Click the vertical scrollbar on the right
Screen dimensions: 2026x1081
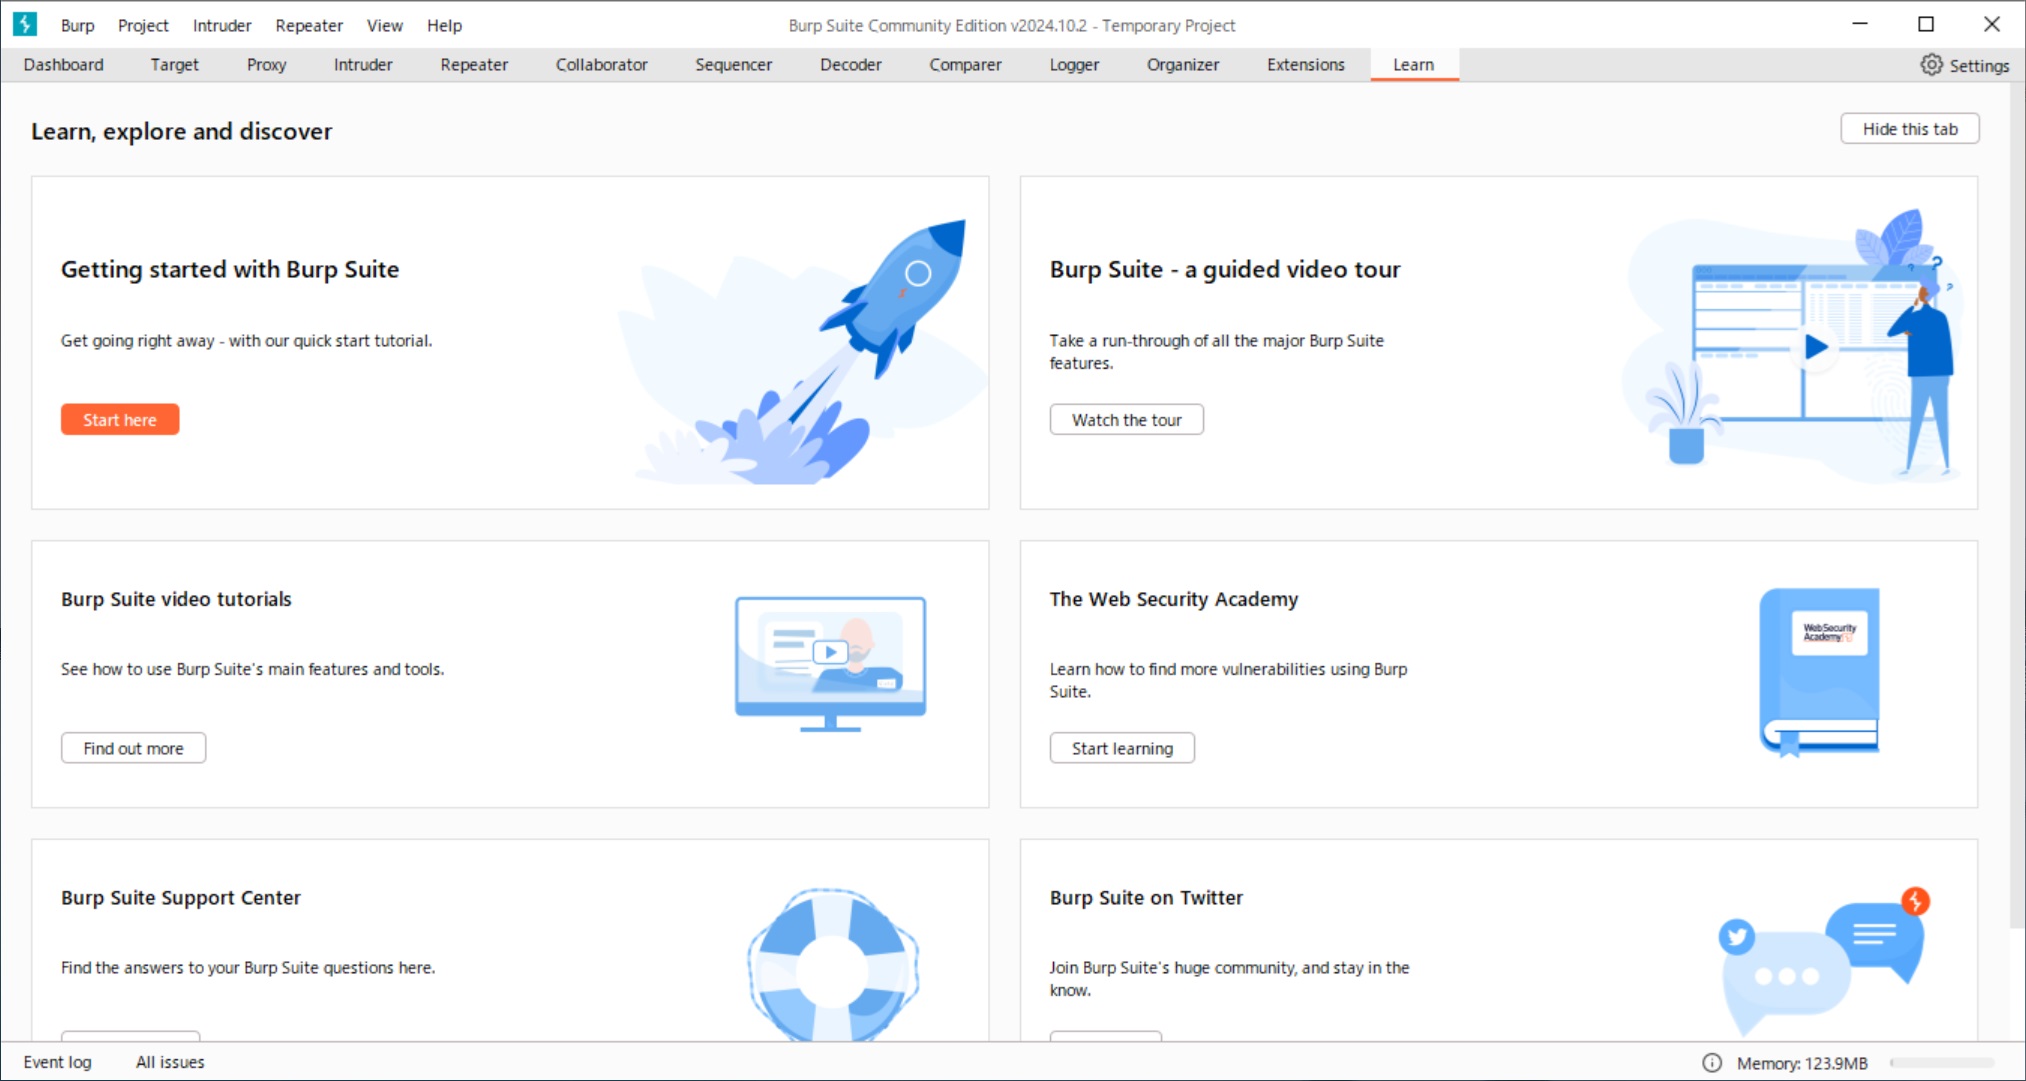(x=2017, y=505)
